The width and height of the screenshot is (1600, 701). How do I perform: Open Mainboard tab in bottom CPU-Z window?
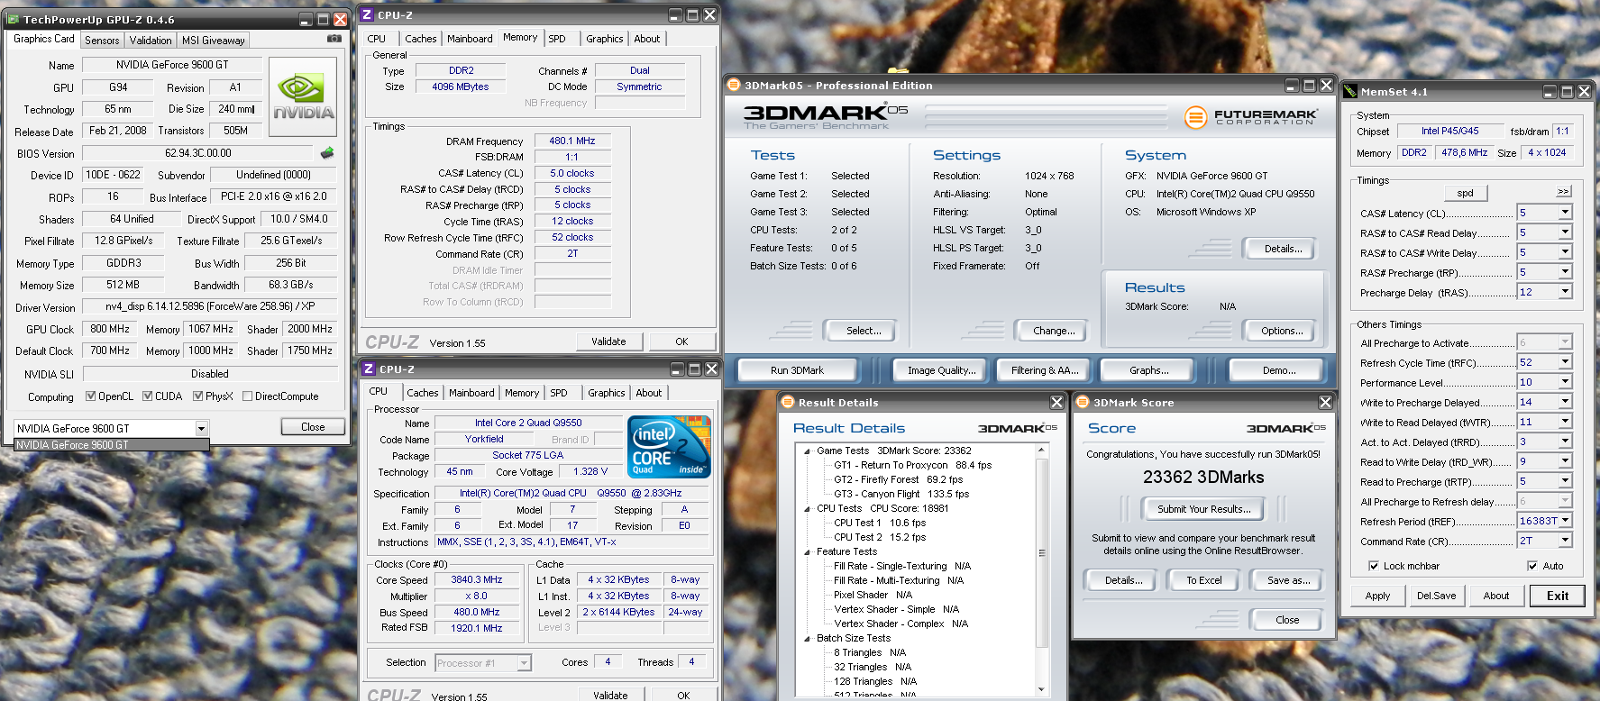click(471, 393)
